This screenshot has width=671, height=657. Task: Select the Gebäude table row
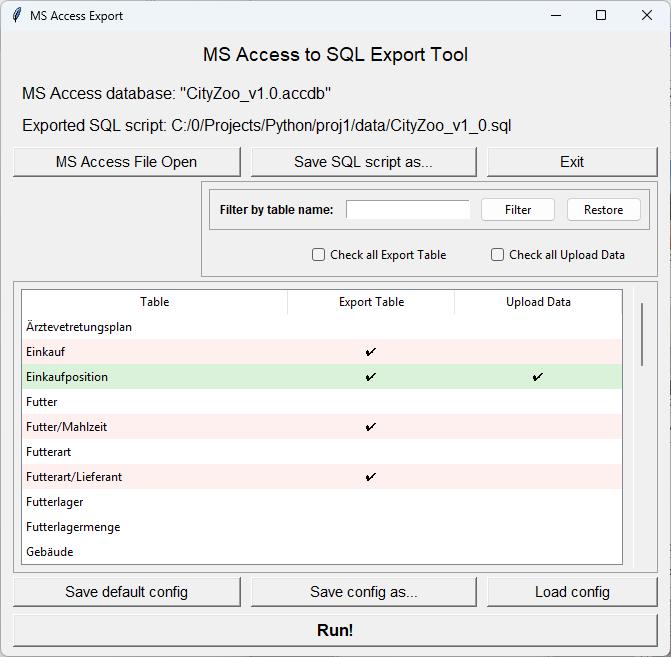coord(322,552)
